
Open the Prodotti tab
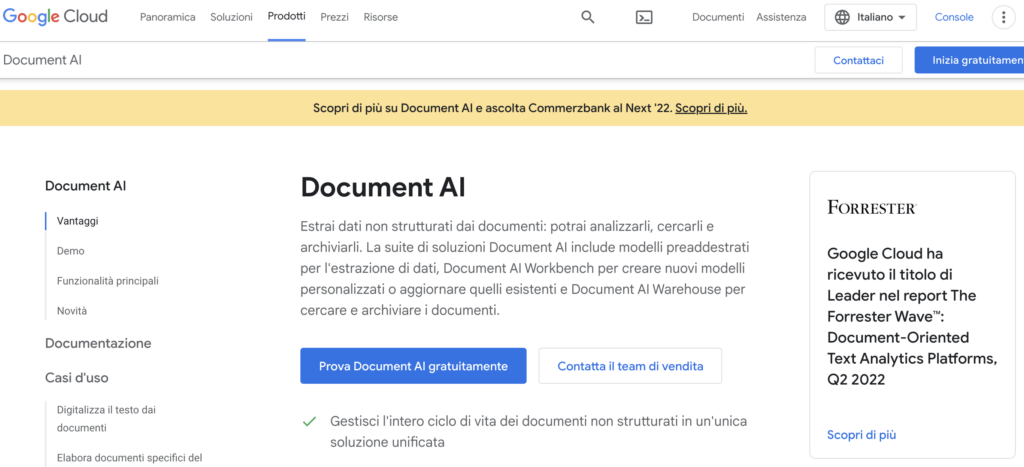pos(287,17)
